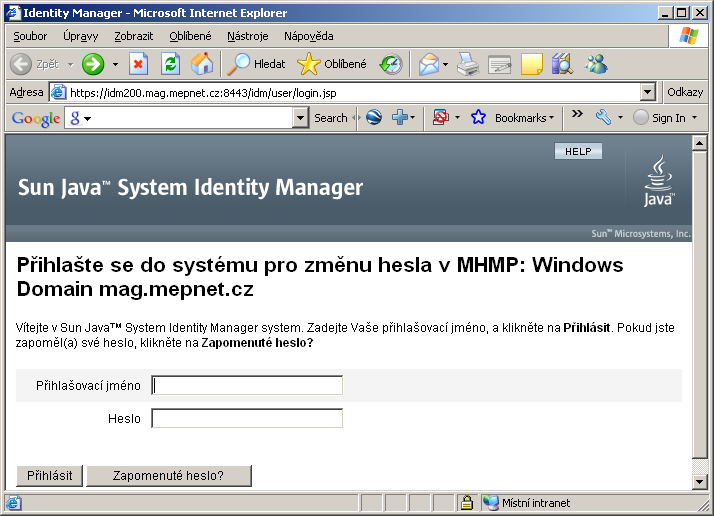Click the Print icon

(468, 64)
